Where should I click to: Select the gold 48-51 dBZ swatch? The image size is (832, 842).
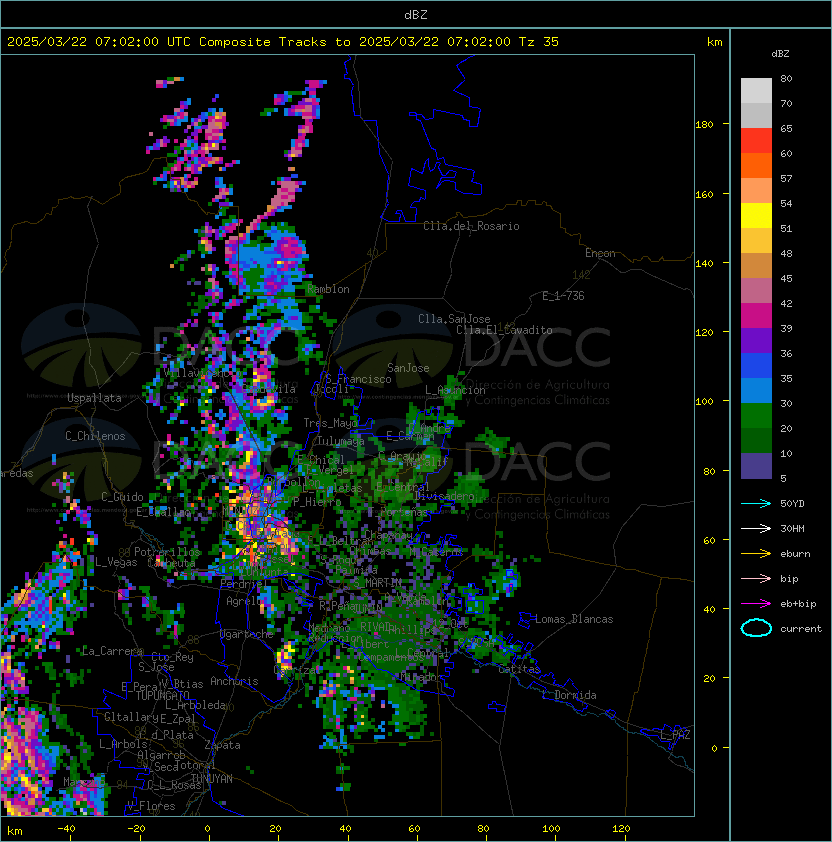pos(756,241)
